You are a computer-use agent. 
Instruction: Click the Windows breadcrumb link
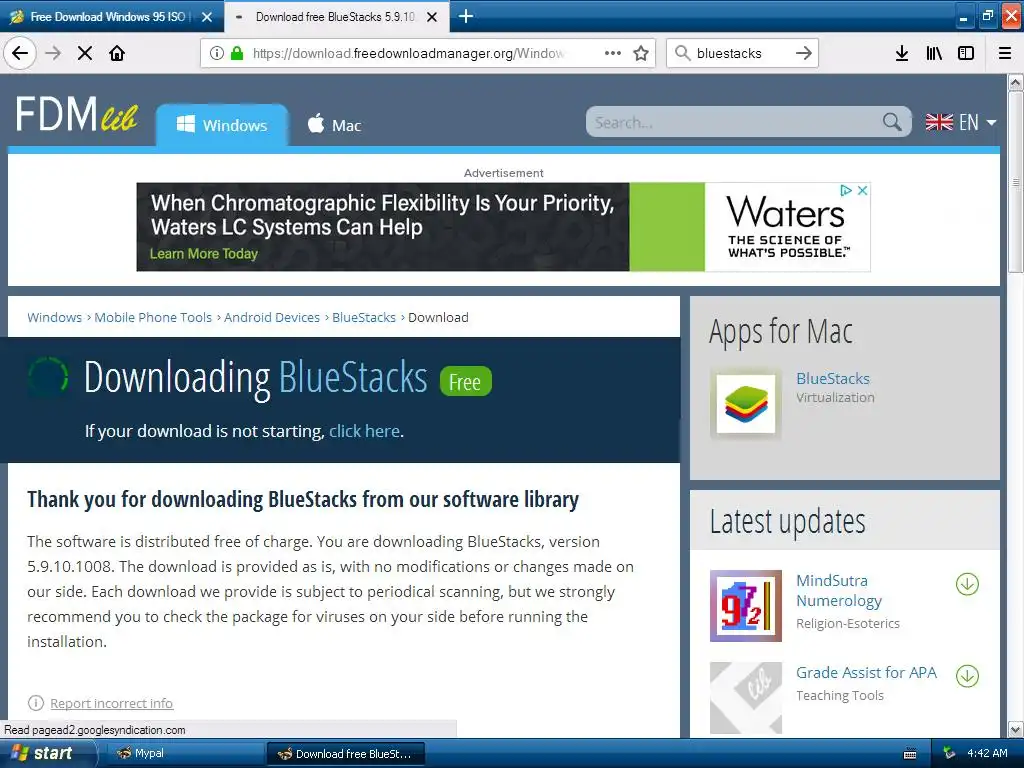(x=54, y=317)
